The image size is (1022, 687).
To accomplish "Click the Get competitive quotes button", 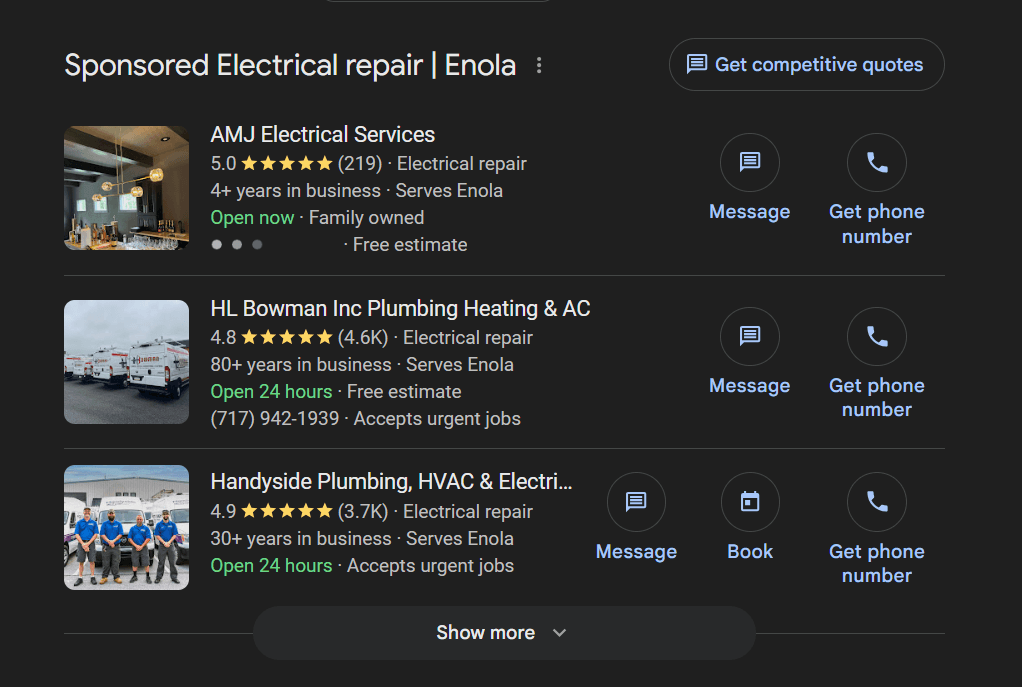I will click(x=806, y=64).
